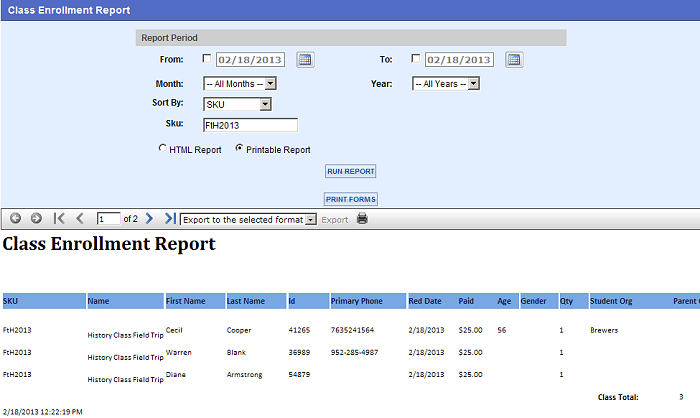Click Id 36989 cell
This screenshot has width=700, height=418.
[299, 352]
